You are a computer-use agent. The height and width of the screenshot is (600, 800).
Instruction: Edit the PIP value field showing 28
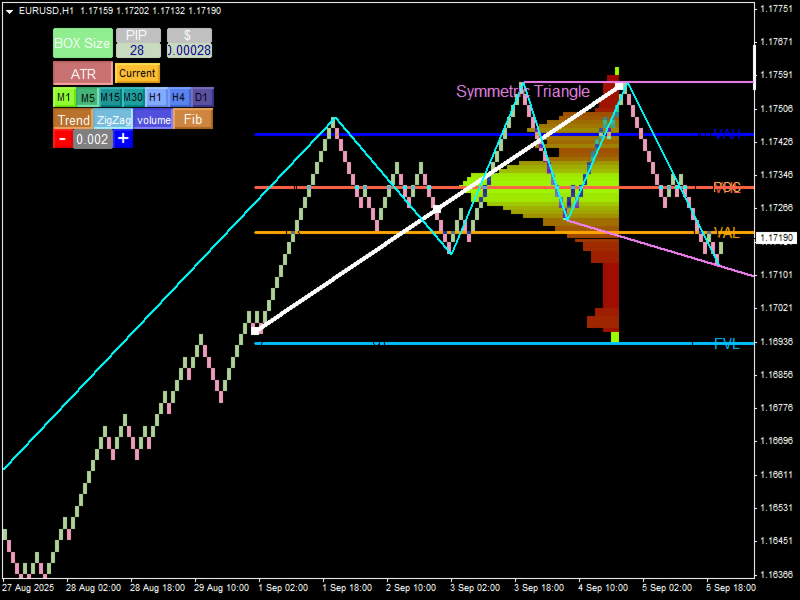coord(138,50)
